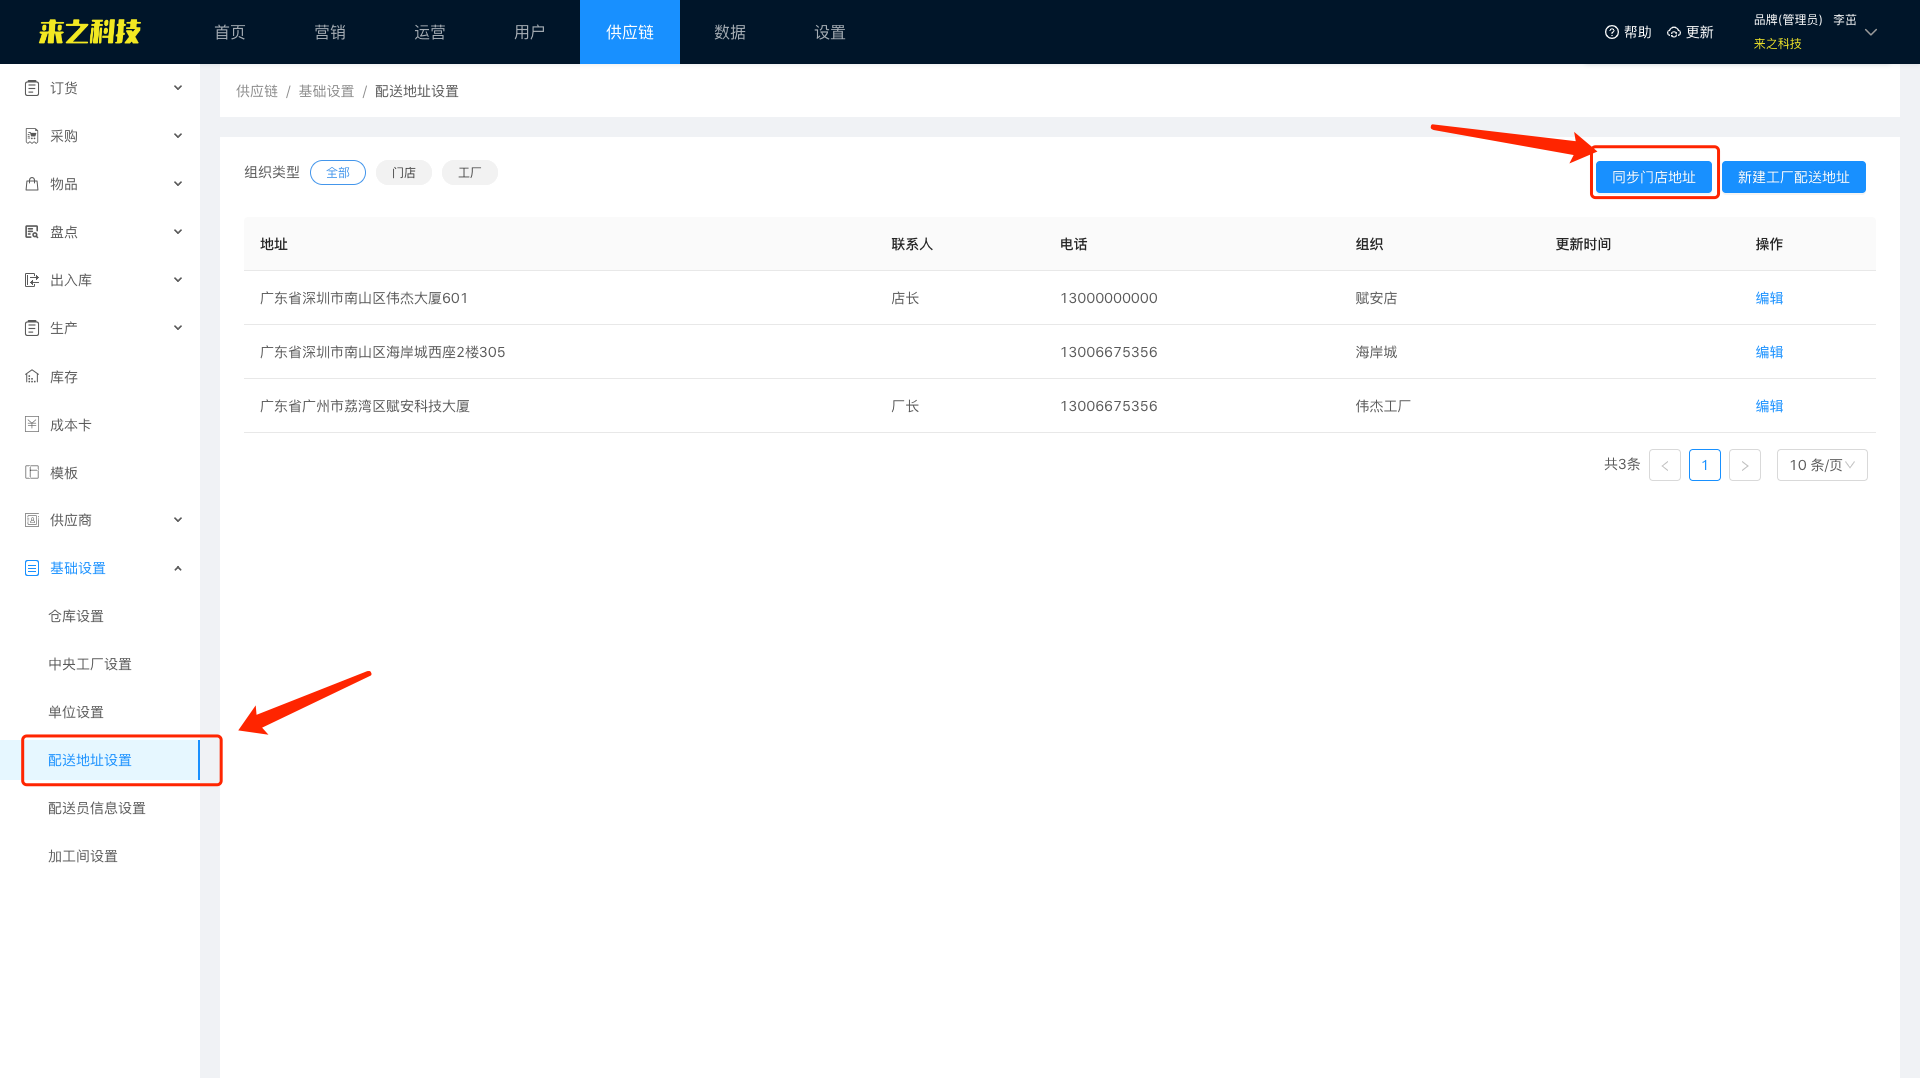This screenshot has width=1920, height=1078.
Task: Open the 运营 top menu
Action: pyautogui.click(x=430, y=32)
